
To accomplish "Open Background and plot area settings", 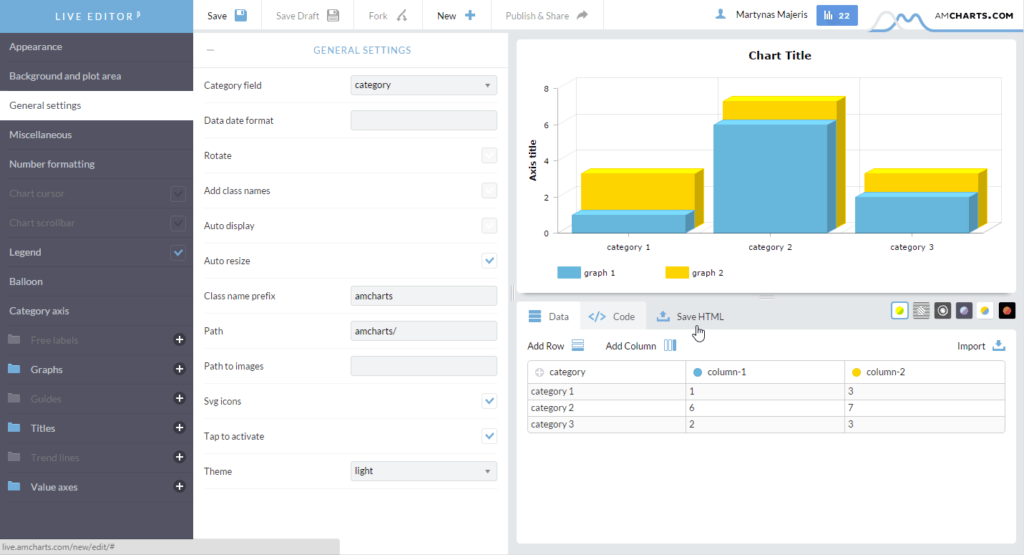I will click(x=97, y=76).
